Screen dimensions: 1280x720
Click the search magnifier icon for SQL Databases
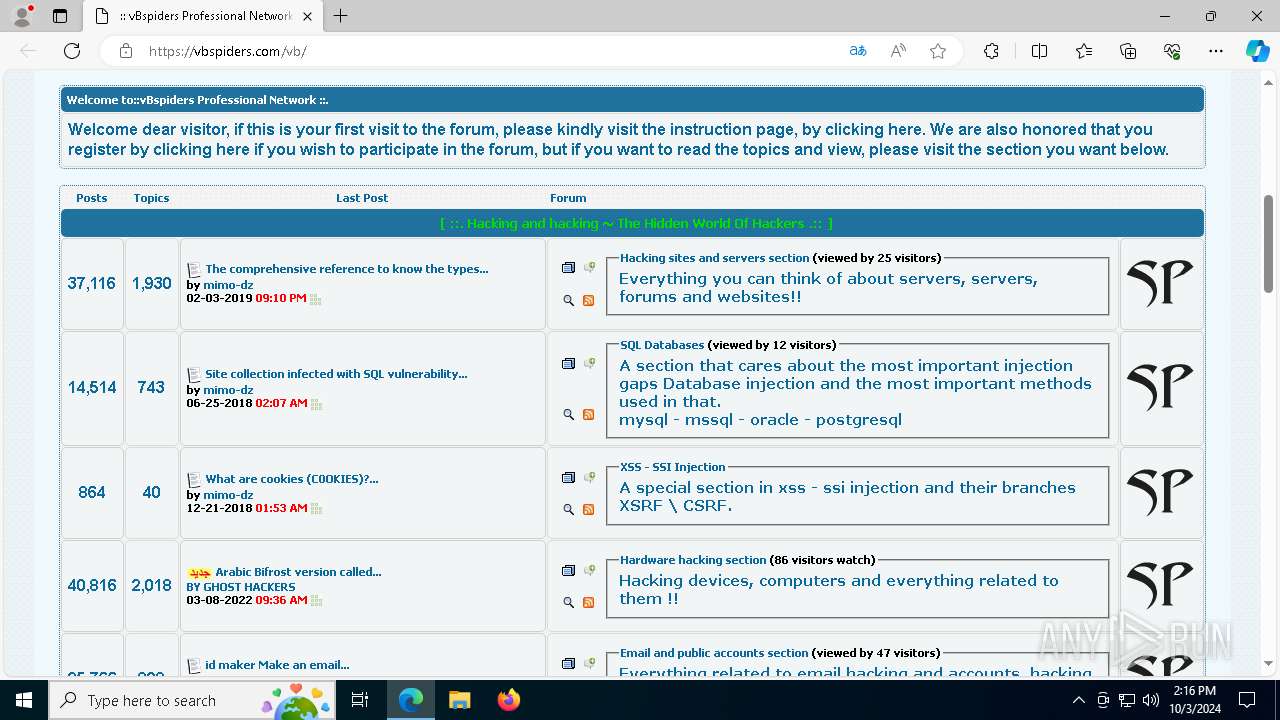click(x=569, y=414)
